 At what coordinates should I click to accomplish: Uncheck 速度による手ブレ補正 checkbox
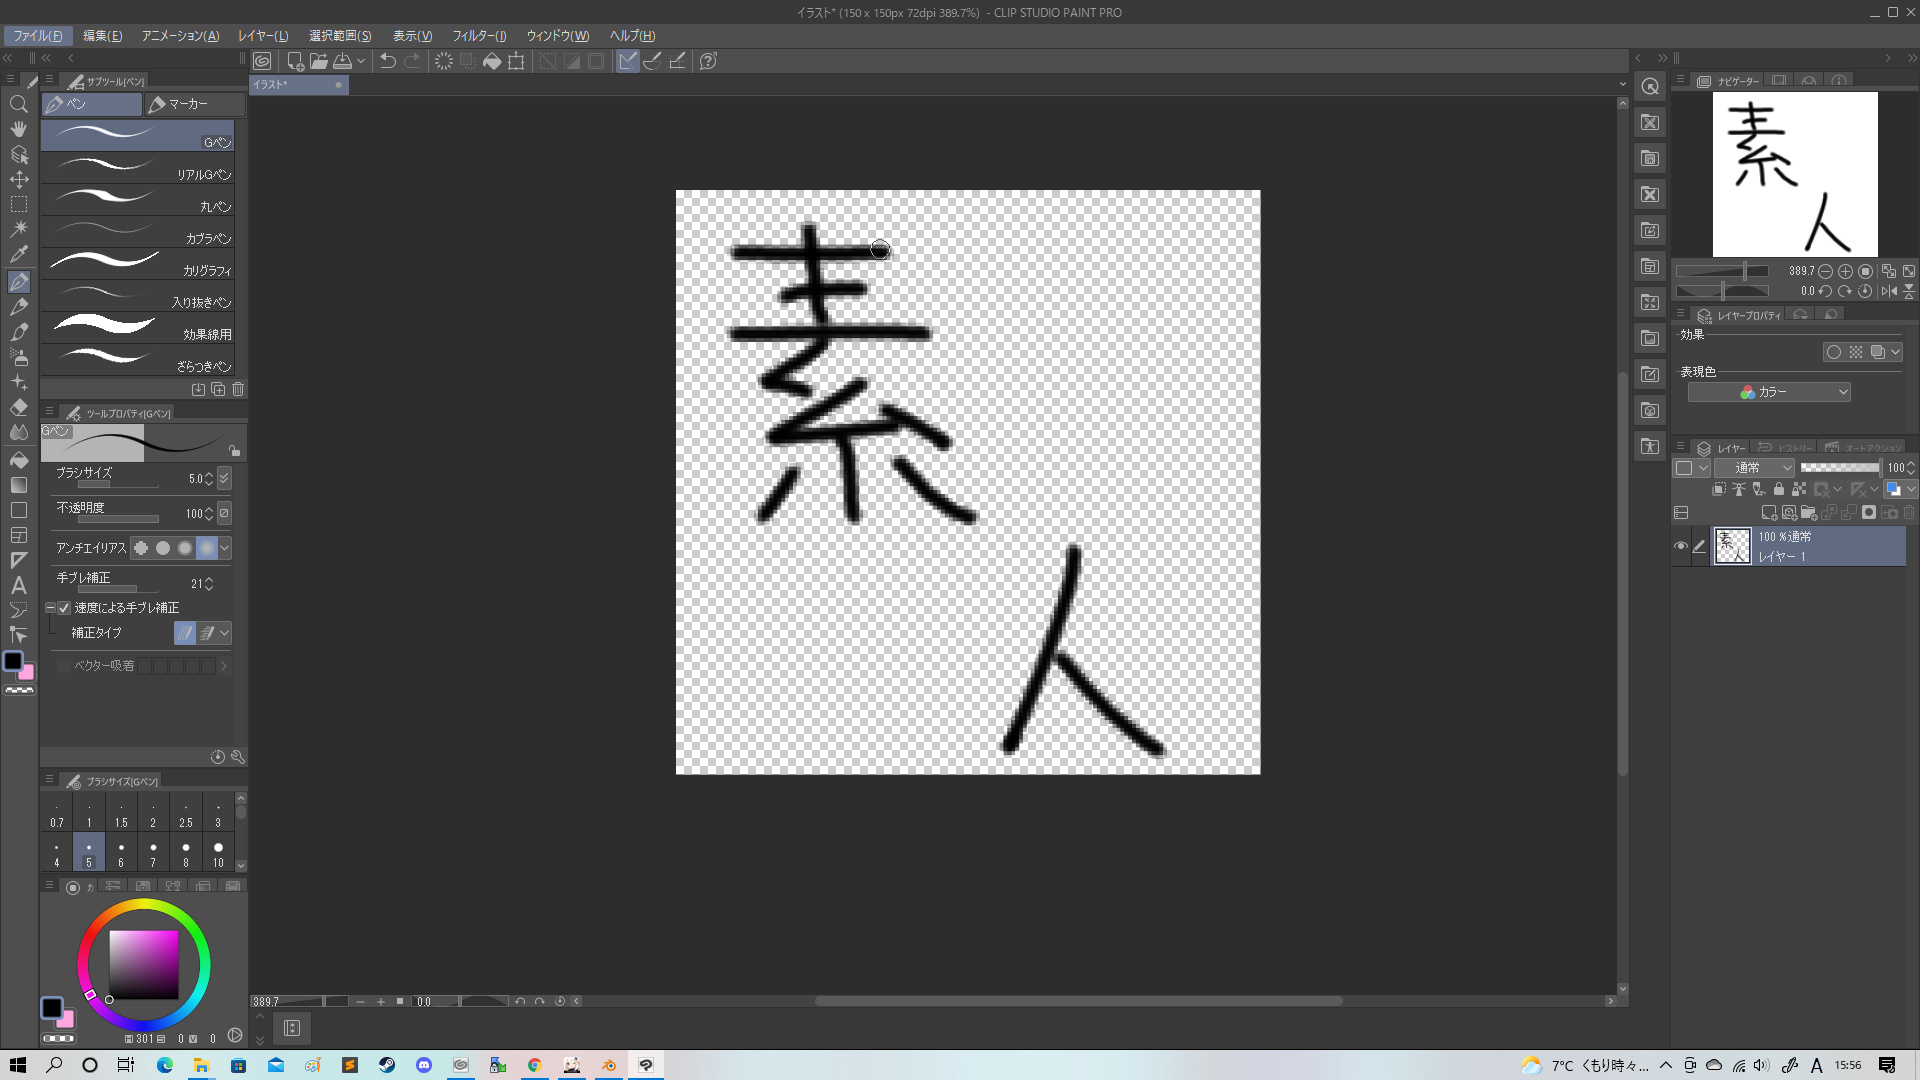tap(64, 608)
